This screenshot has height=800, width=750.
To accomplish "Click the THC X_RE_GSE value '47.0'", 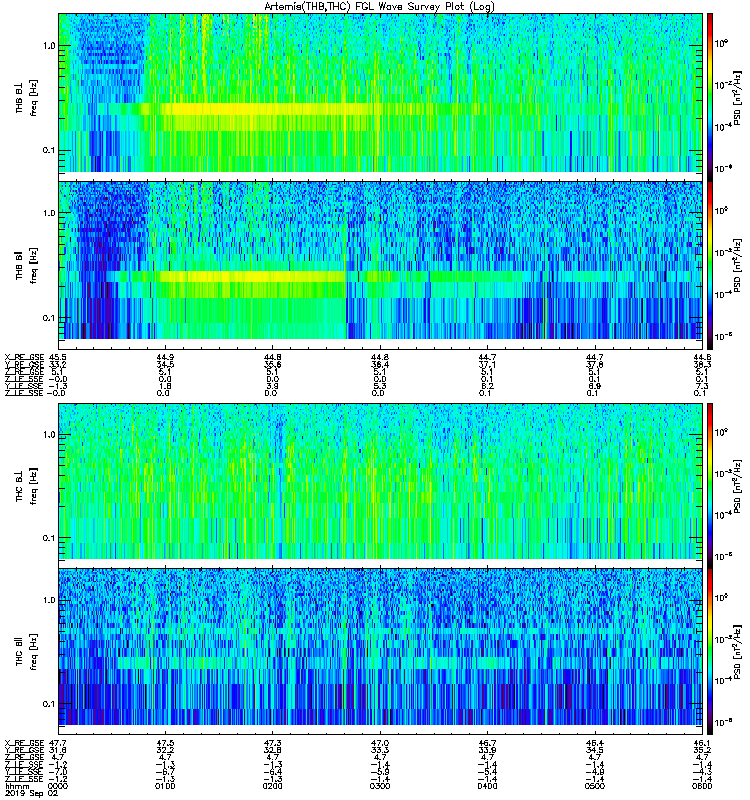I will (x=380, y=743).
